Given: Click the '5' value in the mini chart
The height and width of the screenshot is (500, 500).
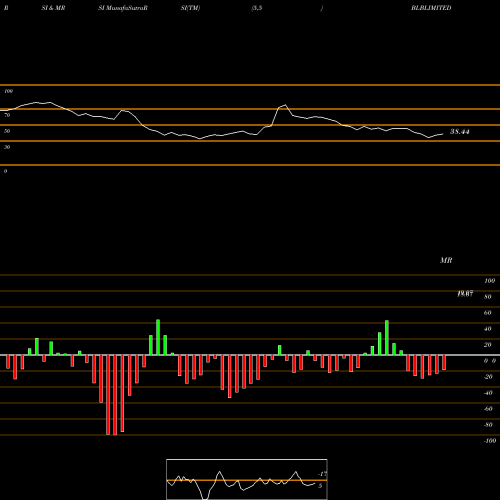Looking at the screenshot, I should click(320, 486).
